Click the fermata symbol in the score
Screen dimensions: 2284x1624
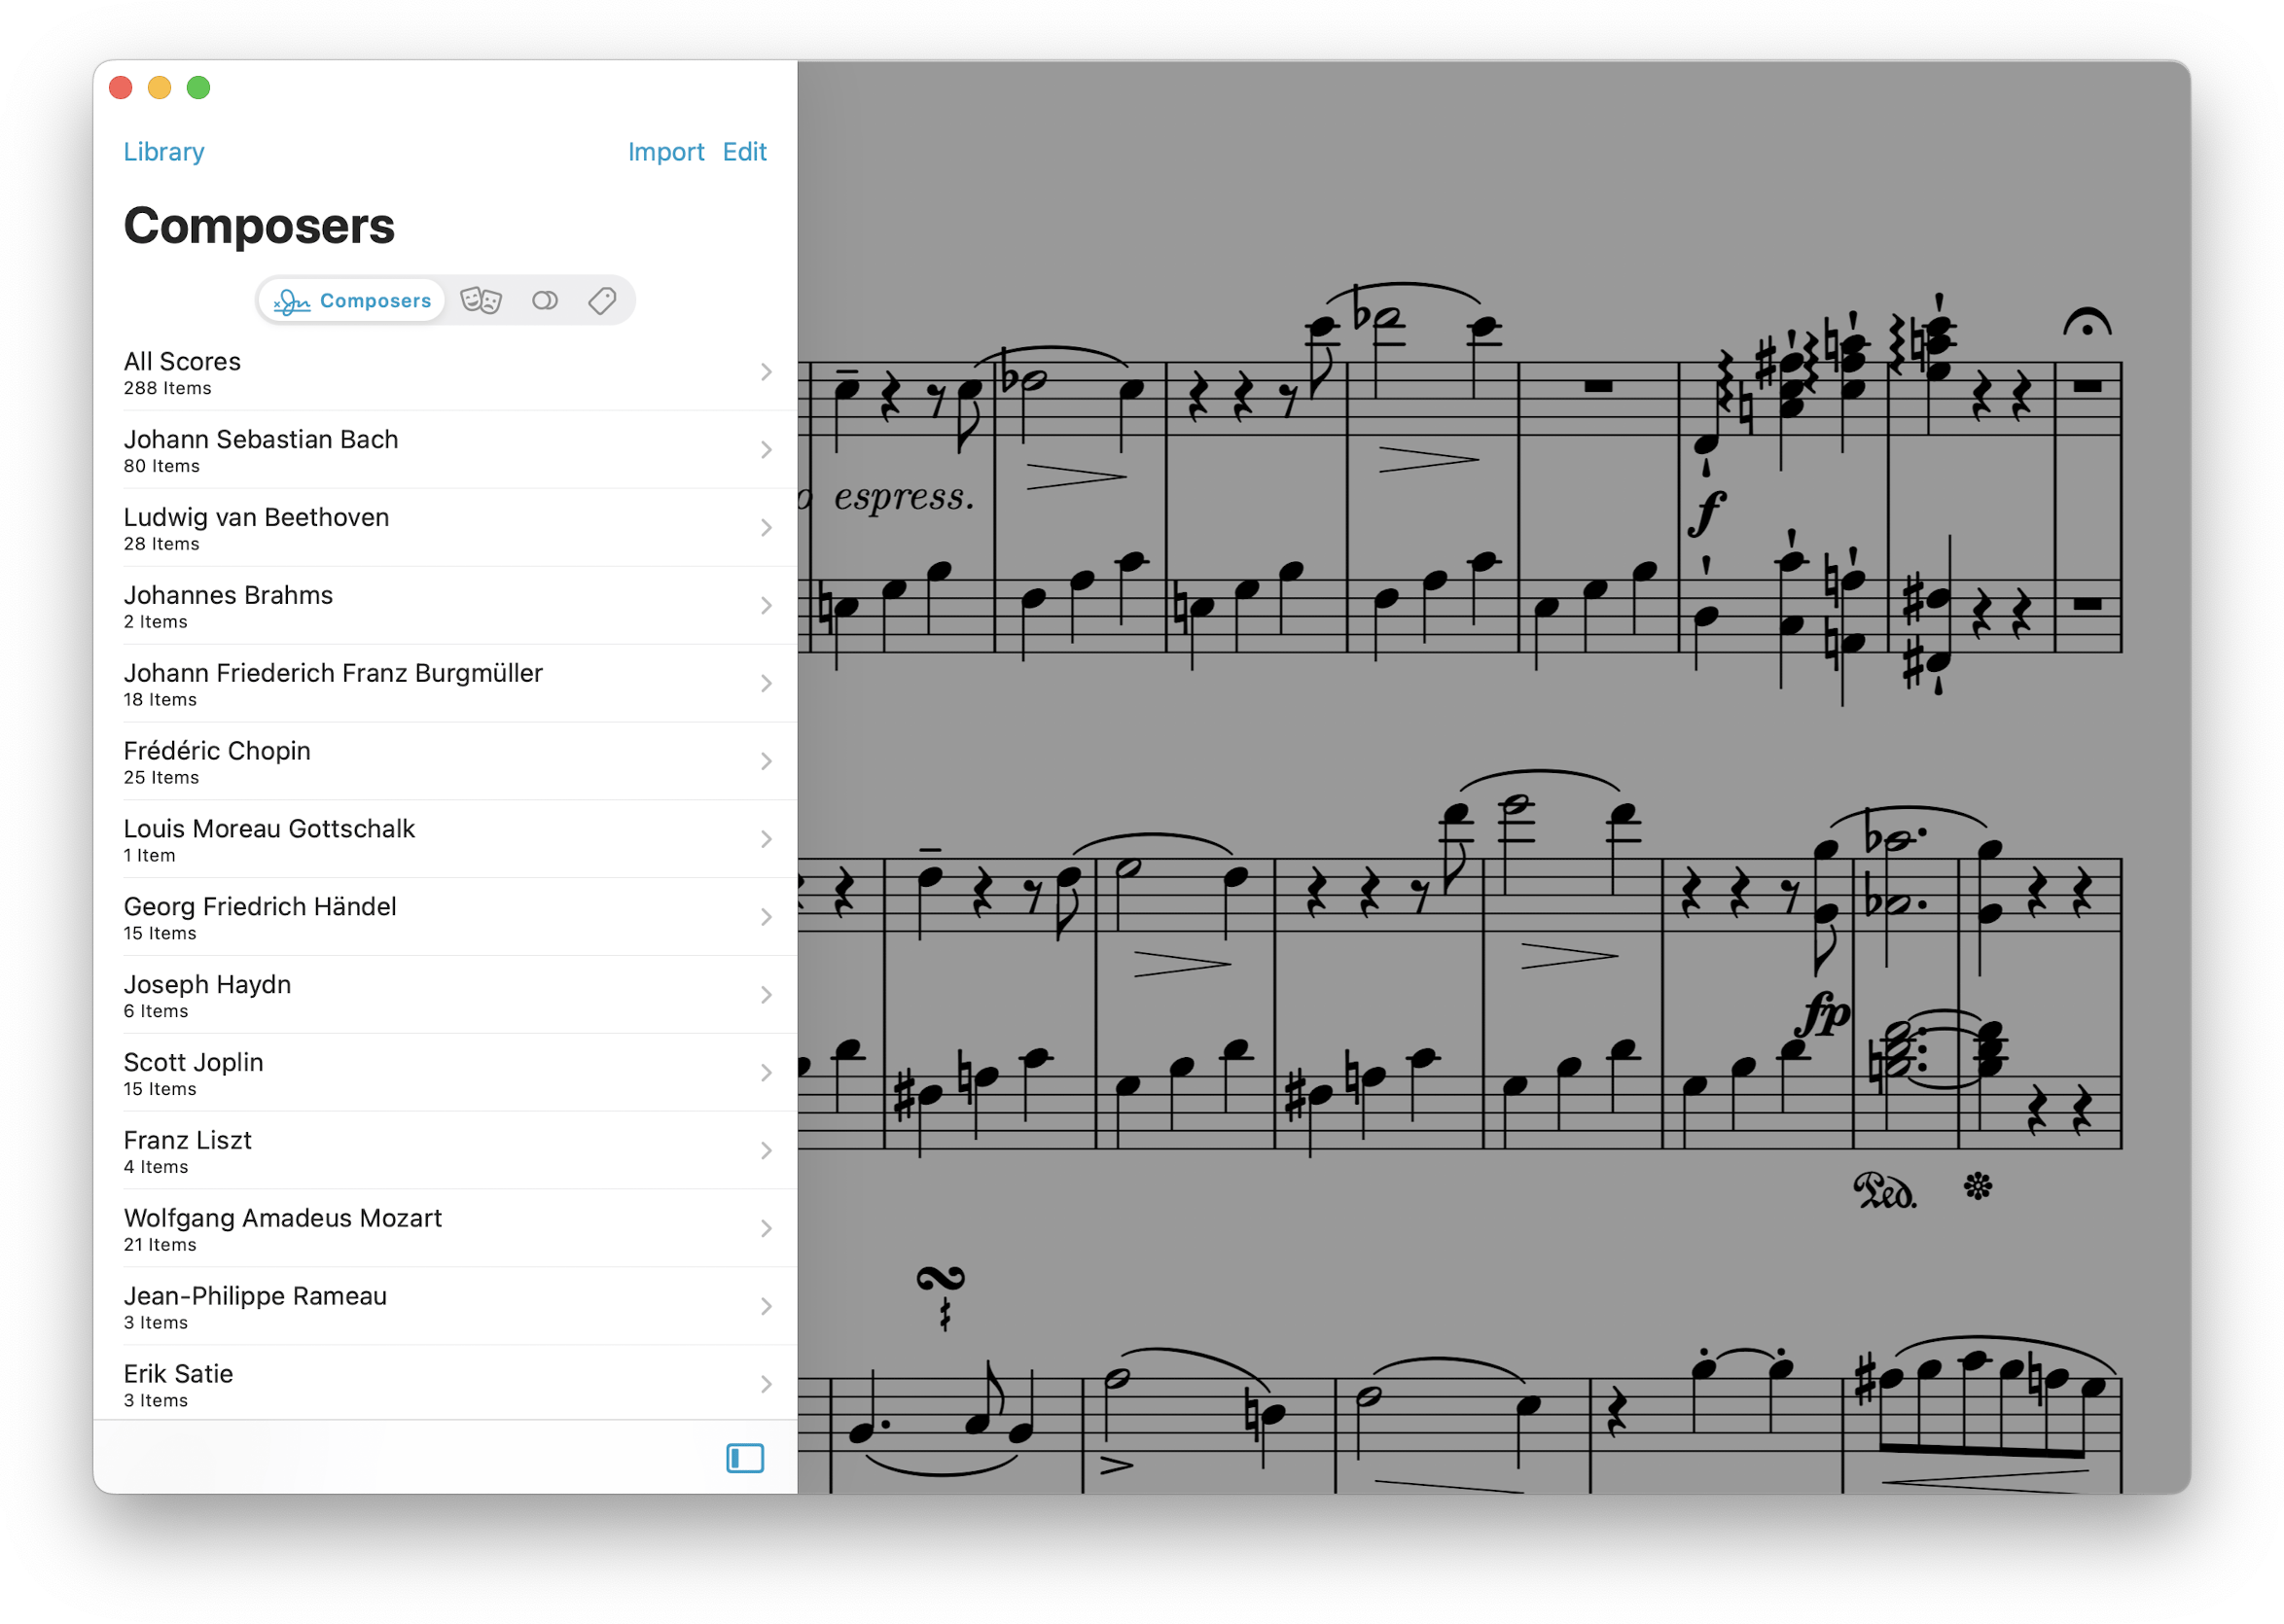point(2086,320)
